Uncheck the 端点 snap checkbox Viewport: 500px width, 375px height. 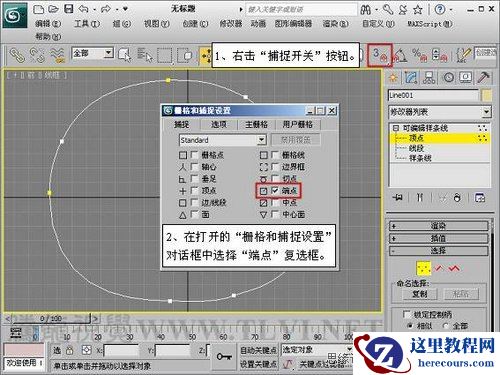point(275,191)
